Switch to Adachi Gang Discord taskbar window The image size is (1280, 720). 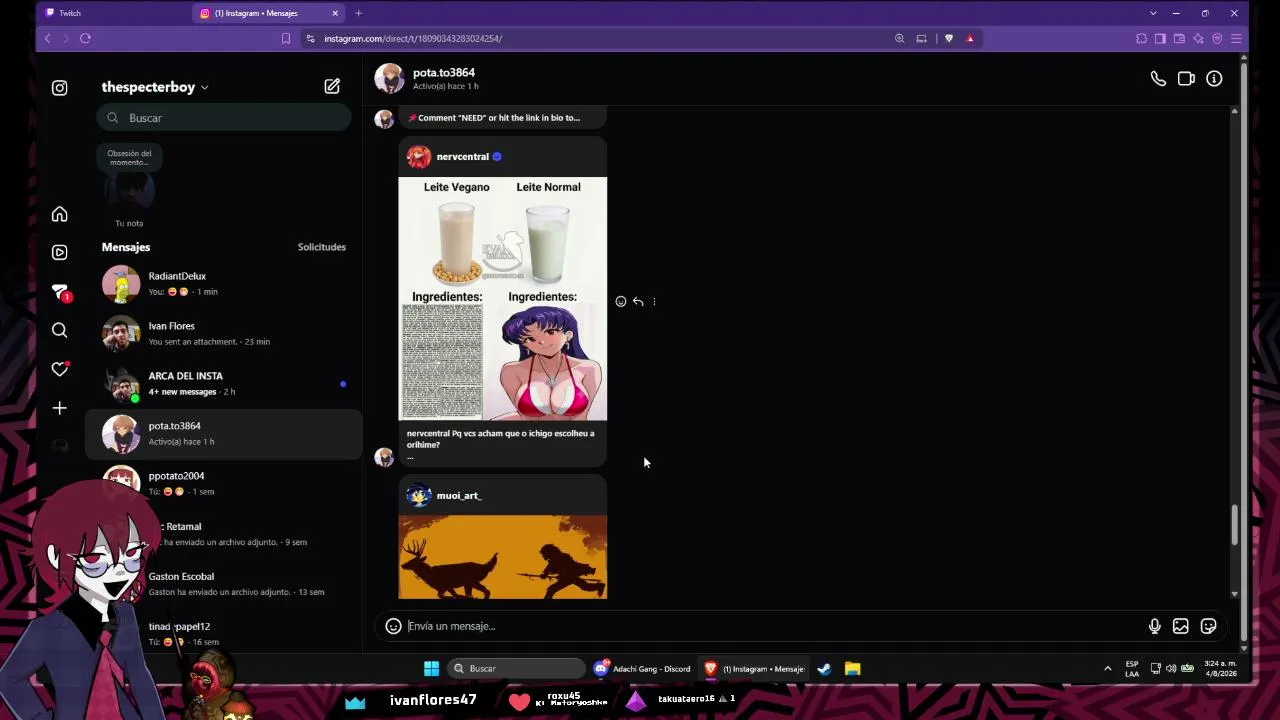[x=642, y=668]
